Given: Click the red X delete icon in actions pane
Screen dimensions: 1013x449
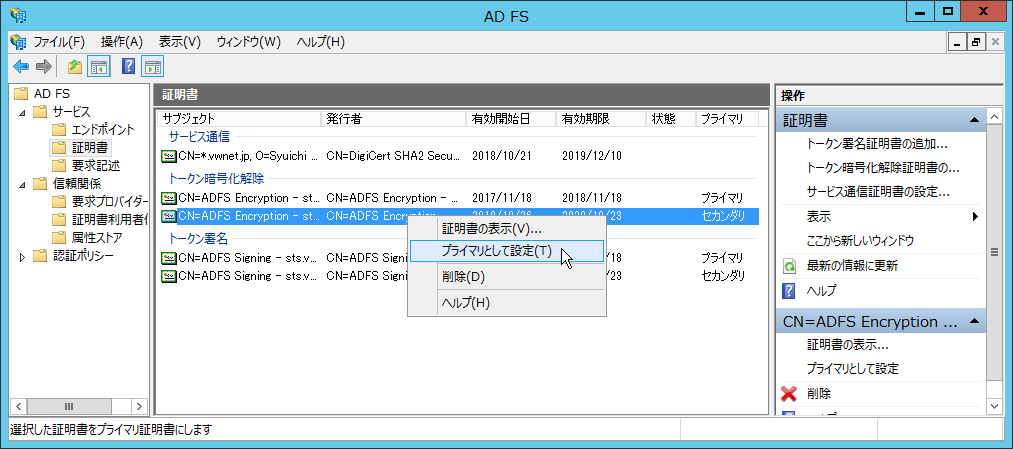Looking at the screenshot, I should [x=789, y=393].
